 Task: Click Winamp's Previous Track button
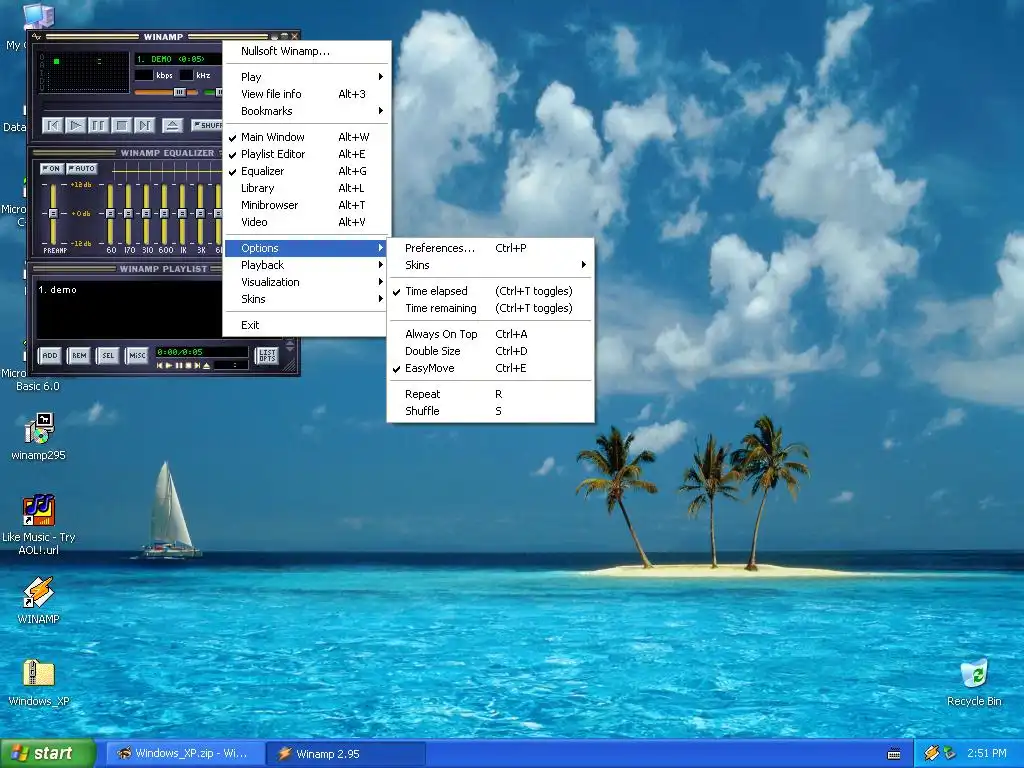click(x=53, y=125)
